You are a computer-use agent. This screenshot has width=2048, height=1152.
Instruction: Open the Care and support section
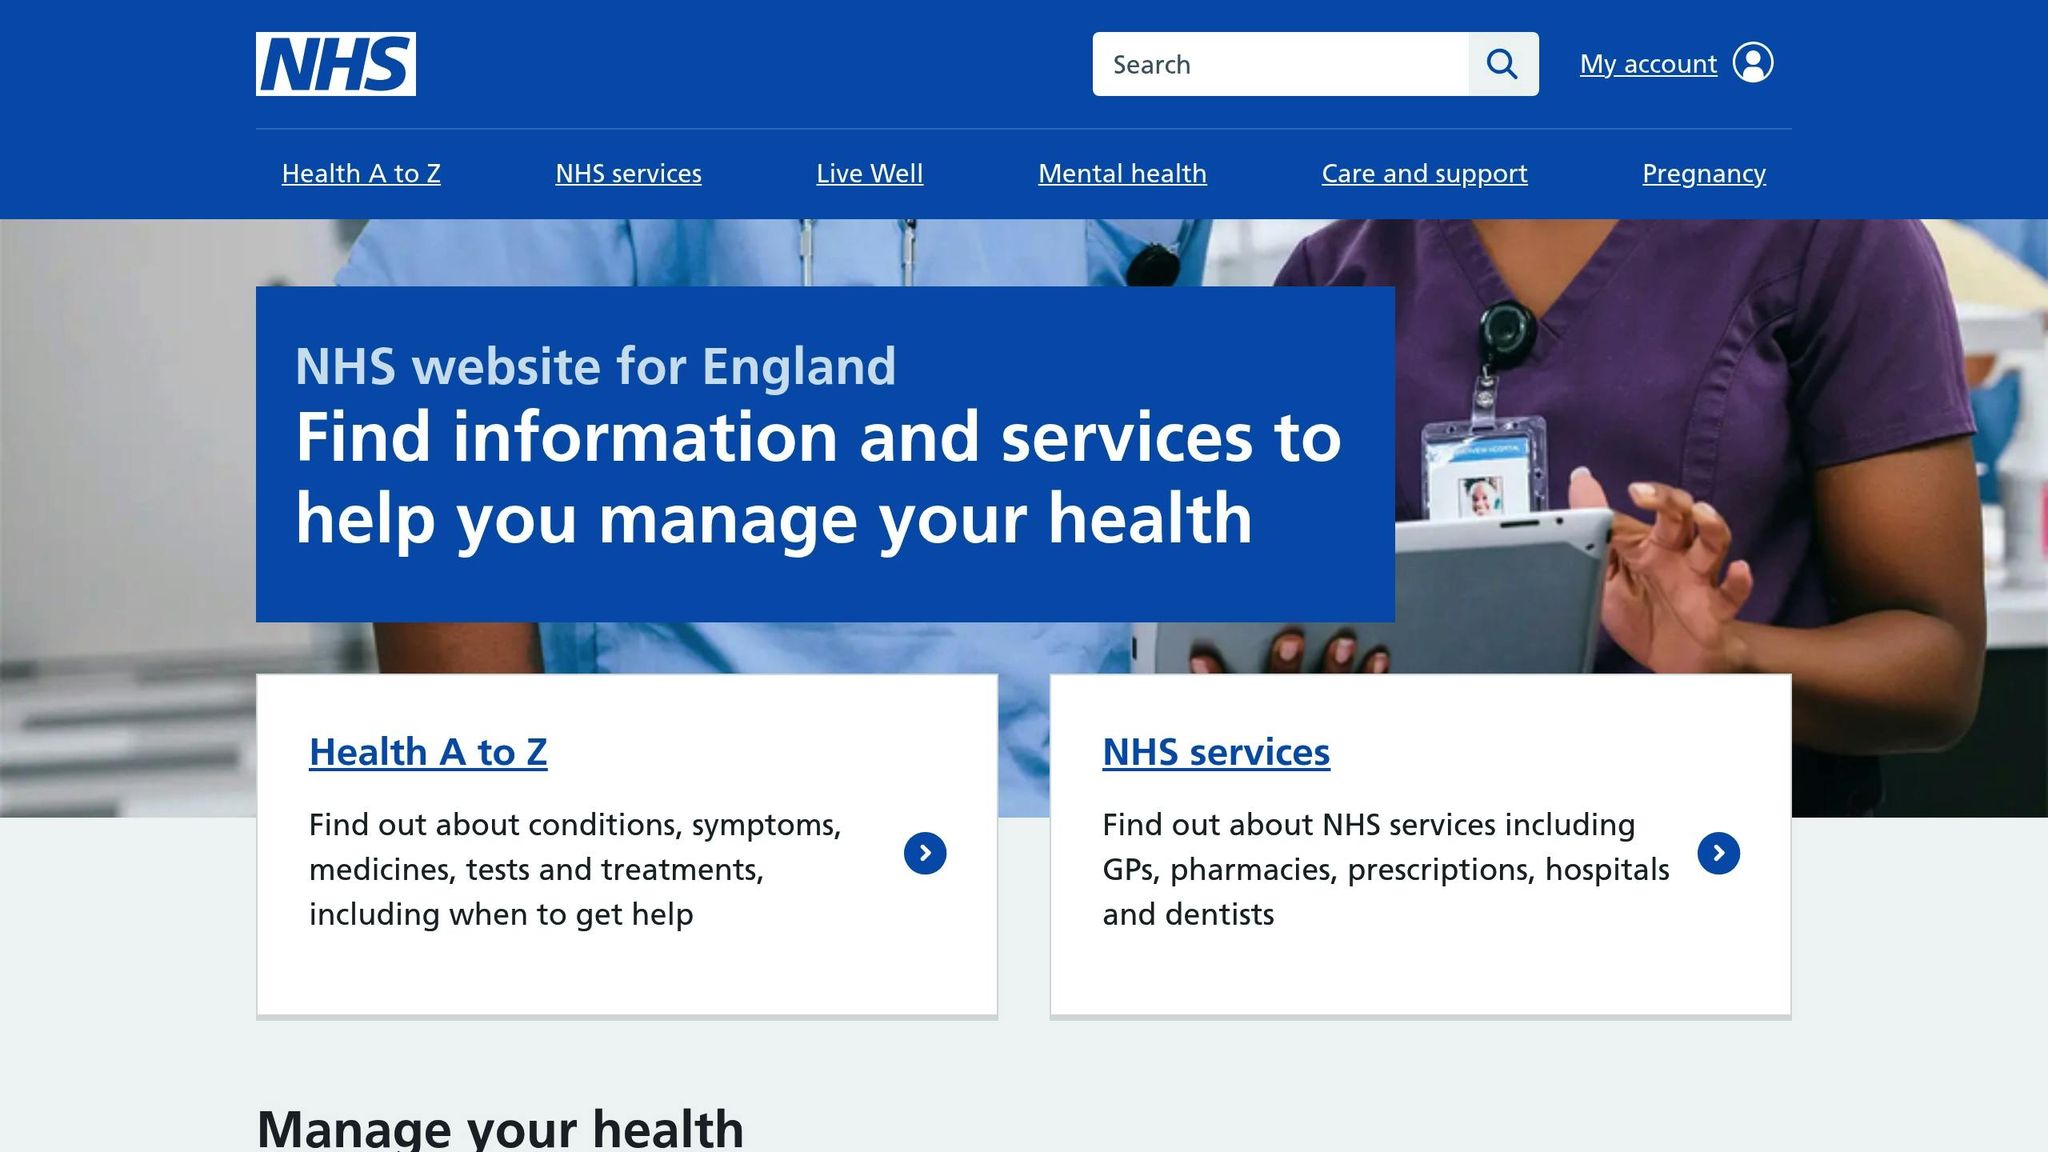click(1424, 173)
